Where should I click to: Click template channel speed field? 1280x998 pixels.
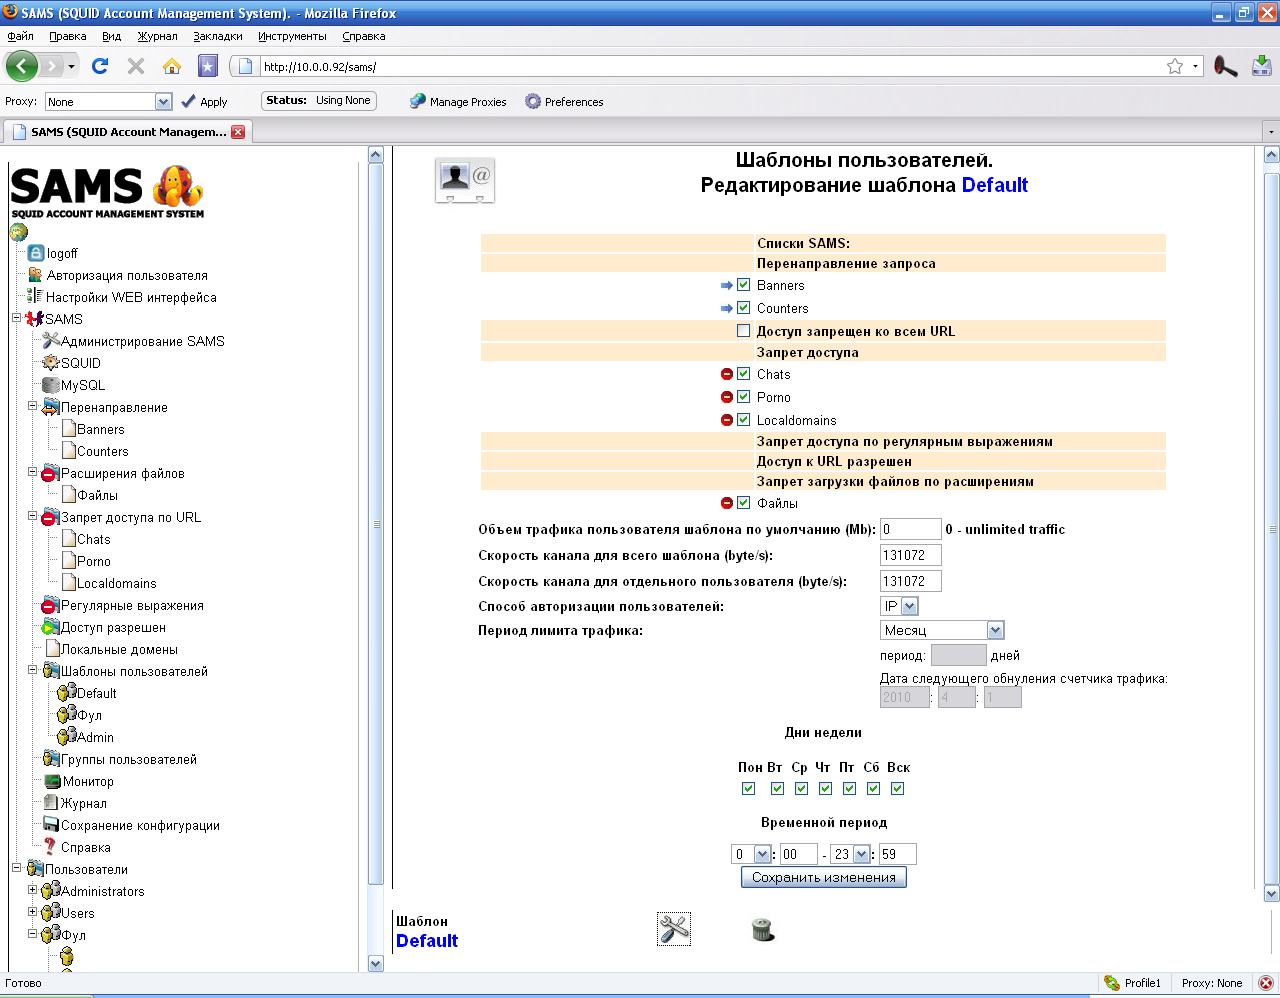pos(911,555)
